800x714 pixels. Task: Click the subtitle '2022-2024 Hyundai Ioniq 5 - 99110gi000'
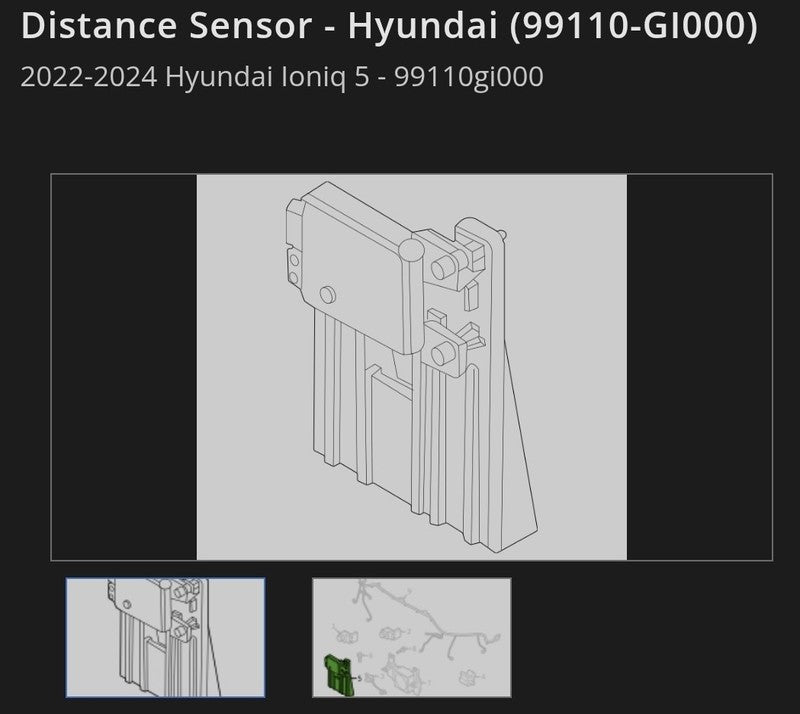click(x=282, y=78)
